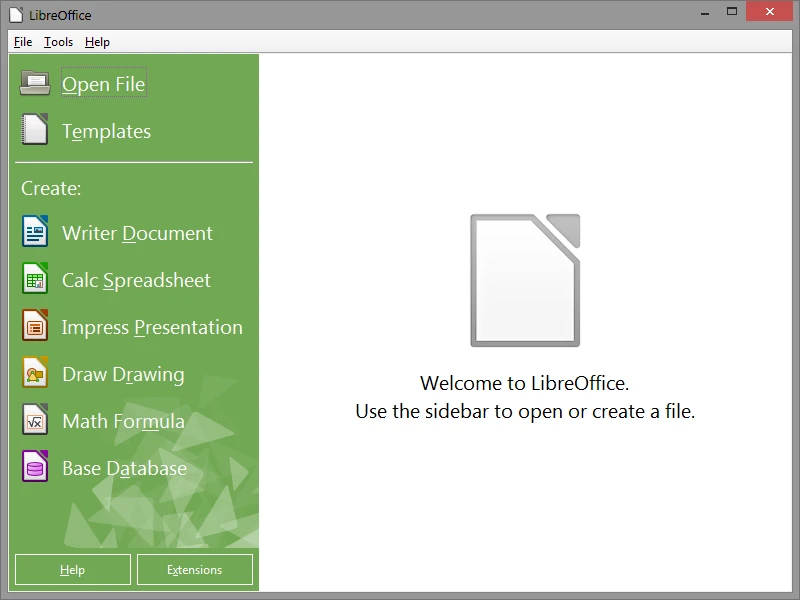Image resolution: width=800 pixels, height=600 pixels.
Task: Click the Open File icon
Action: point(33,83)
